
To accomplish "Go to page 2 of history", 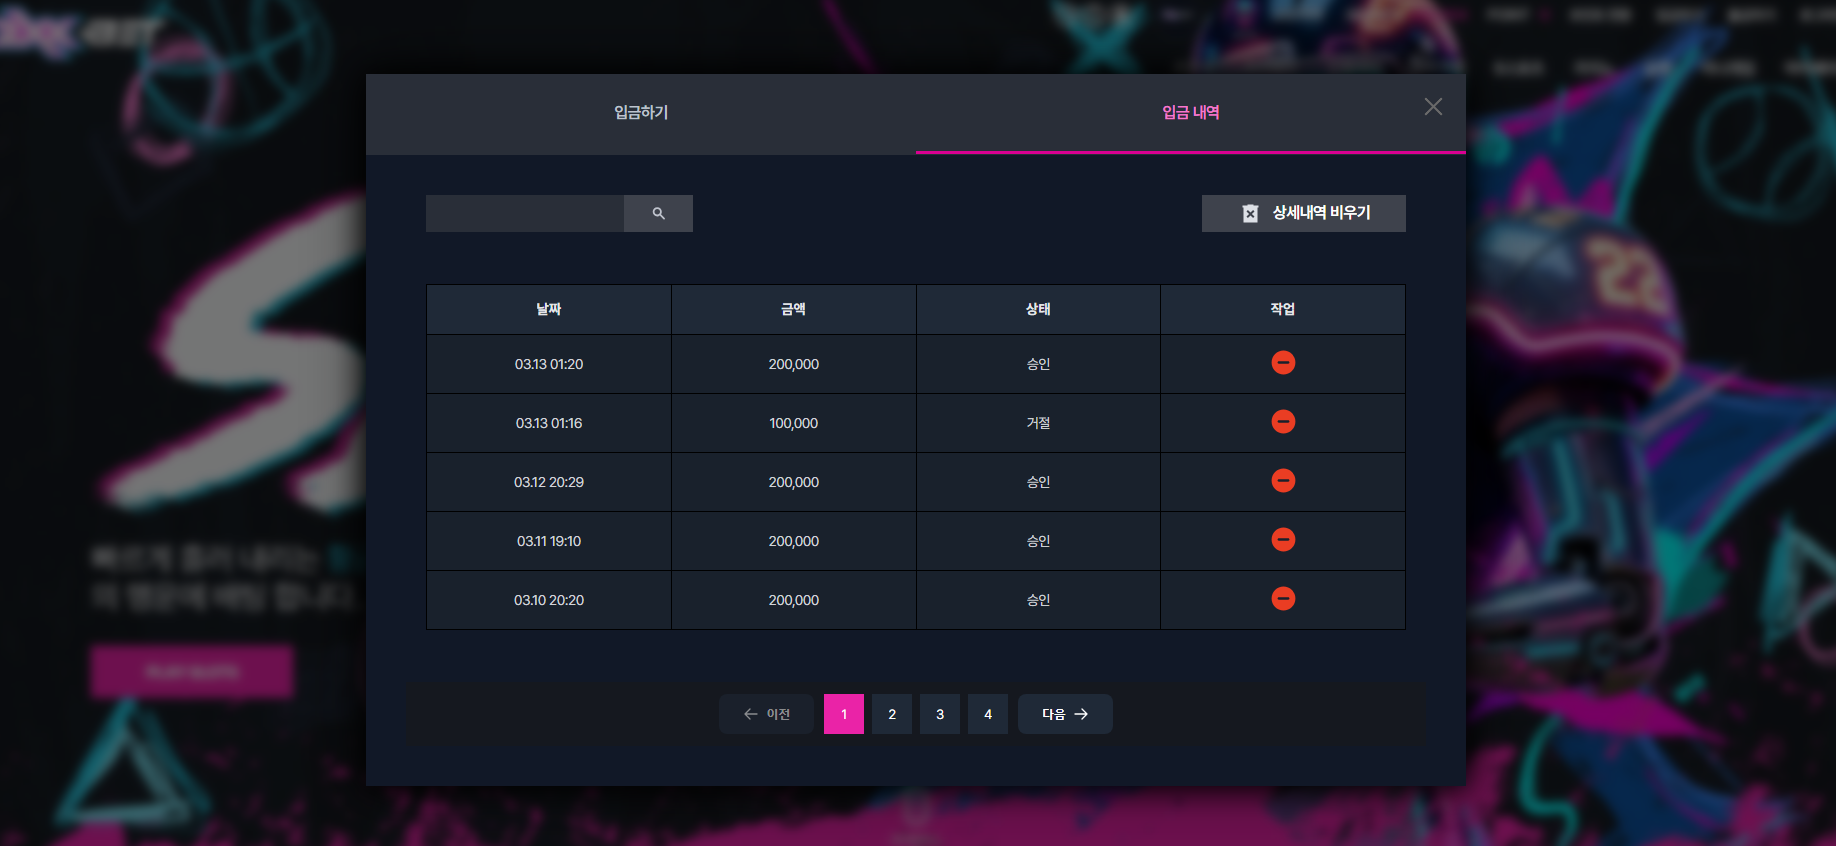I will point(892,714).
